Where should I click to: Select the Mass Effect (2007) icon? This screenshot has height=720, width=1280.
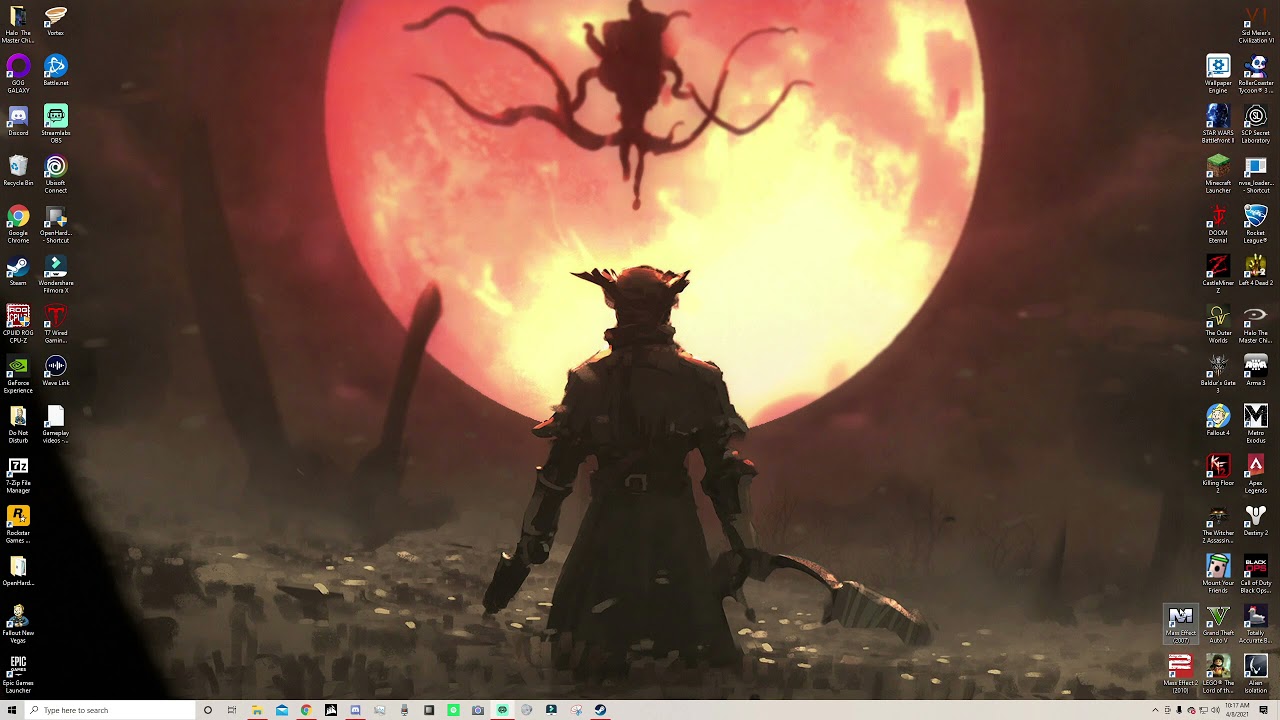[1181, 625]
